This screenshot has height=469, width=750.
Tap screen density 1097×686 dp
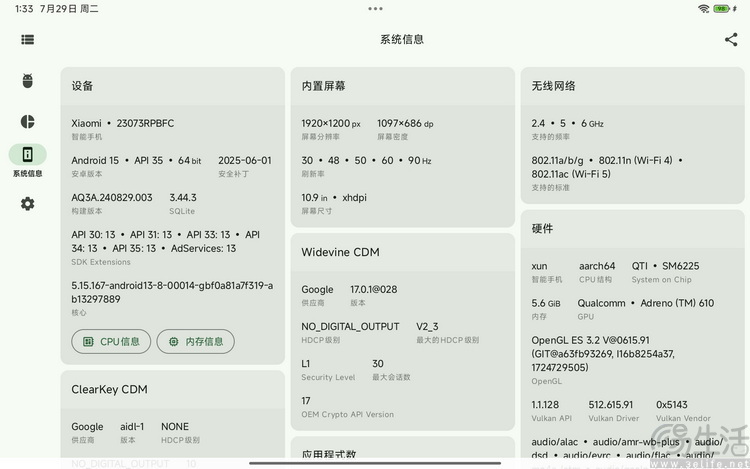405,123
